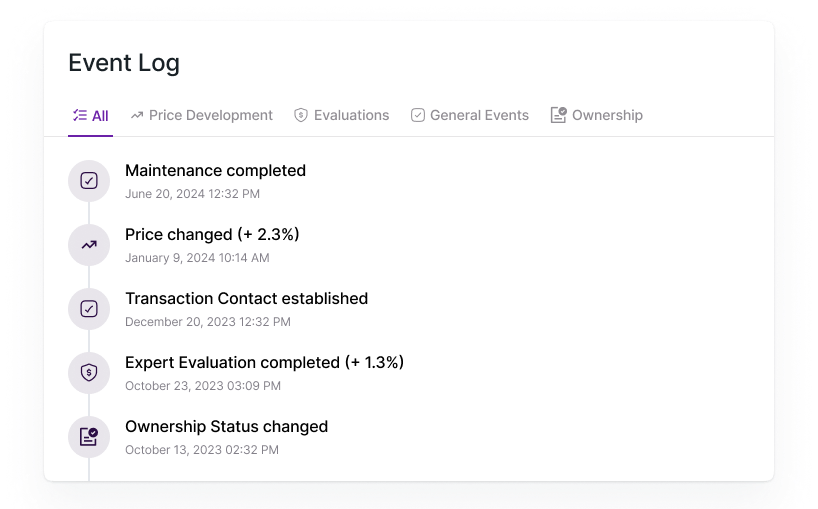Click the Maintenance completed checkmark icon

[x=89, y=181]
